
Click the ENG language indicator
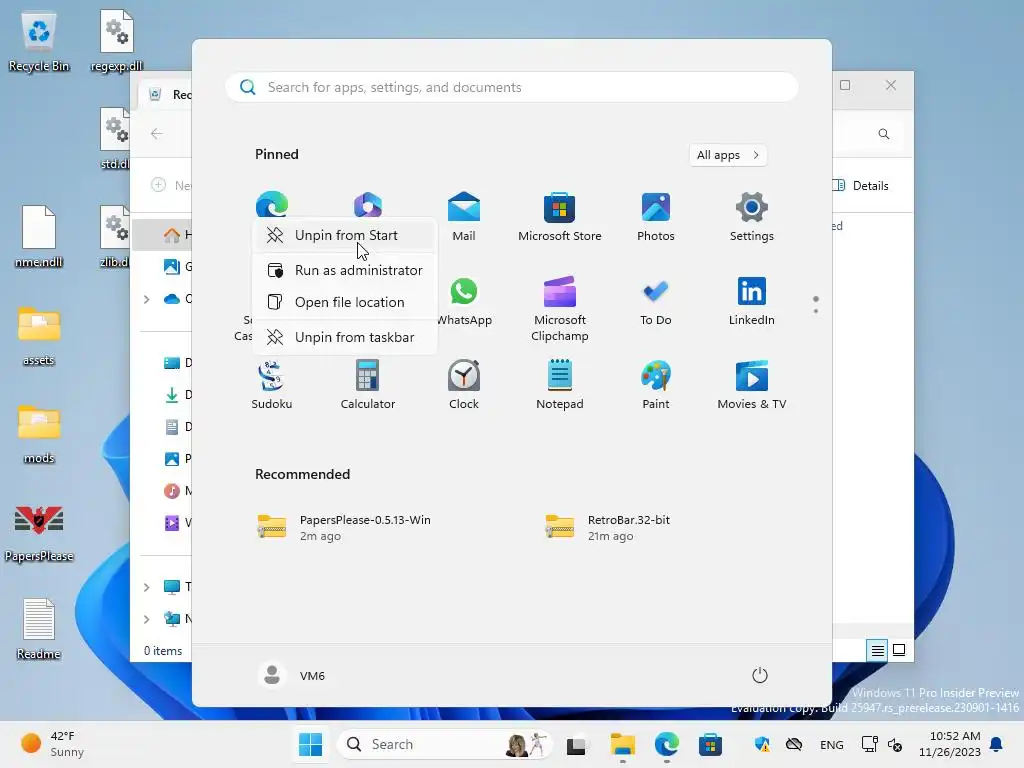[831, 744]
